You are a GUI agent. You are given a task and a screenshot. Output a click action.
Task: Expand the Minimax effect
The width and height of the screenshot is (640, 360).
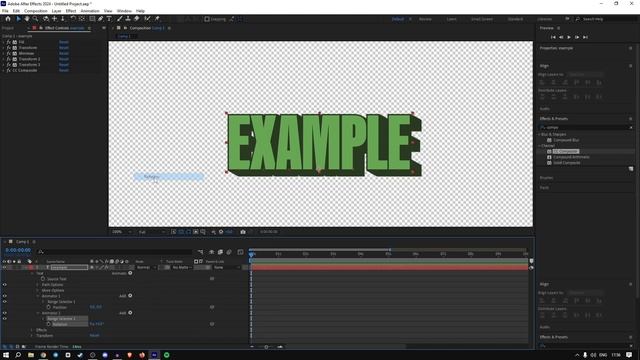[x=4, y=53]
